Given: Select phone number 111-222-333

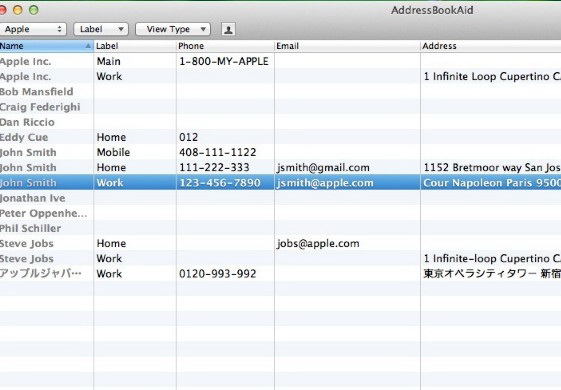Looking at the screenshot, I should [214, 167].
